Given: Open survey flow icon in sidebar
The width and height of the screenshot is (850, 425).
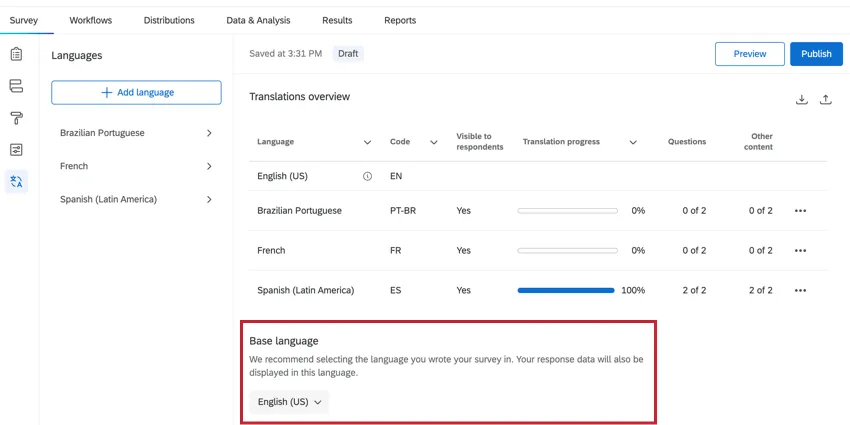Looking at the screenshot, I should 16,86.
